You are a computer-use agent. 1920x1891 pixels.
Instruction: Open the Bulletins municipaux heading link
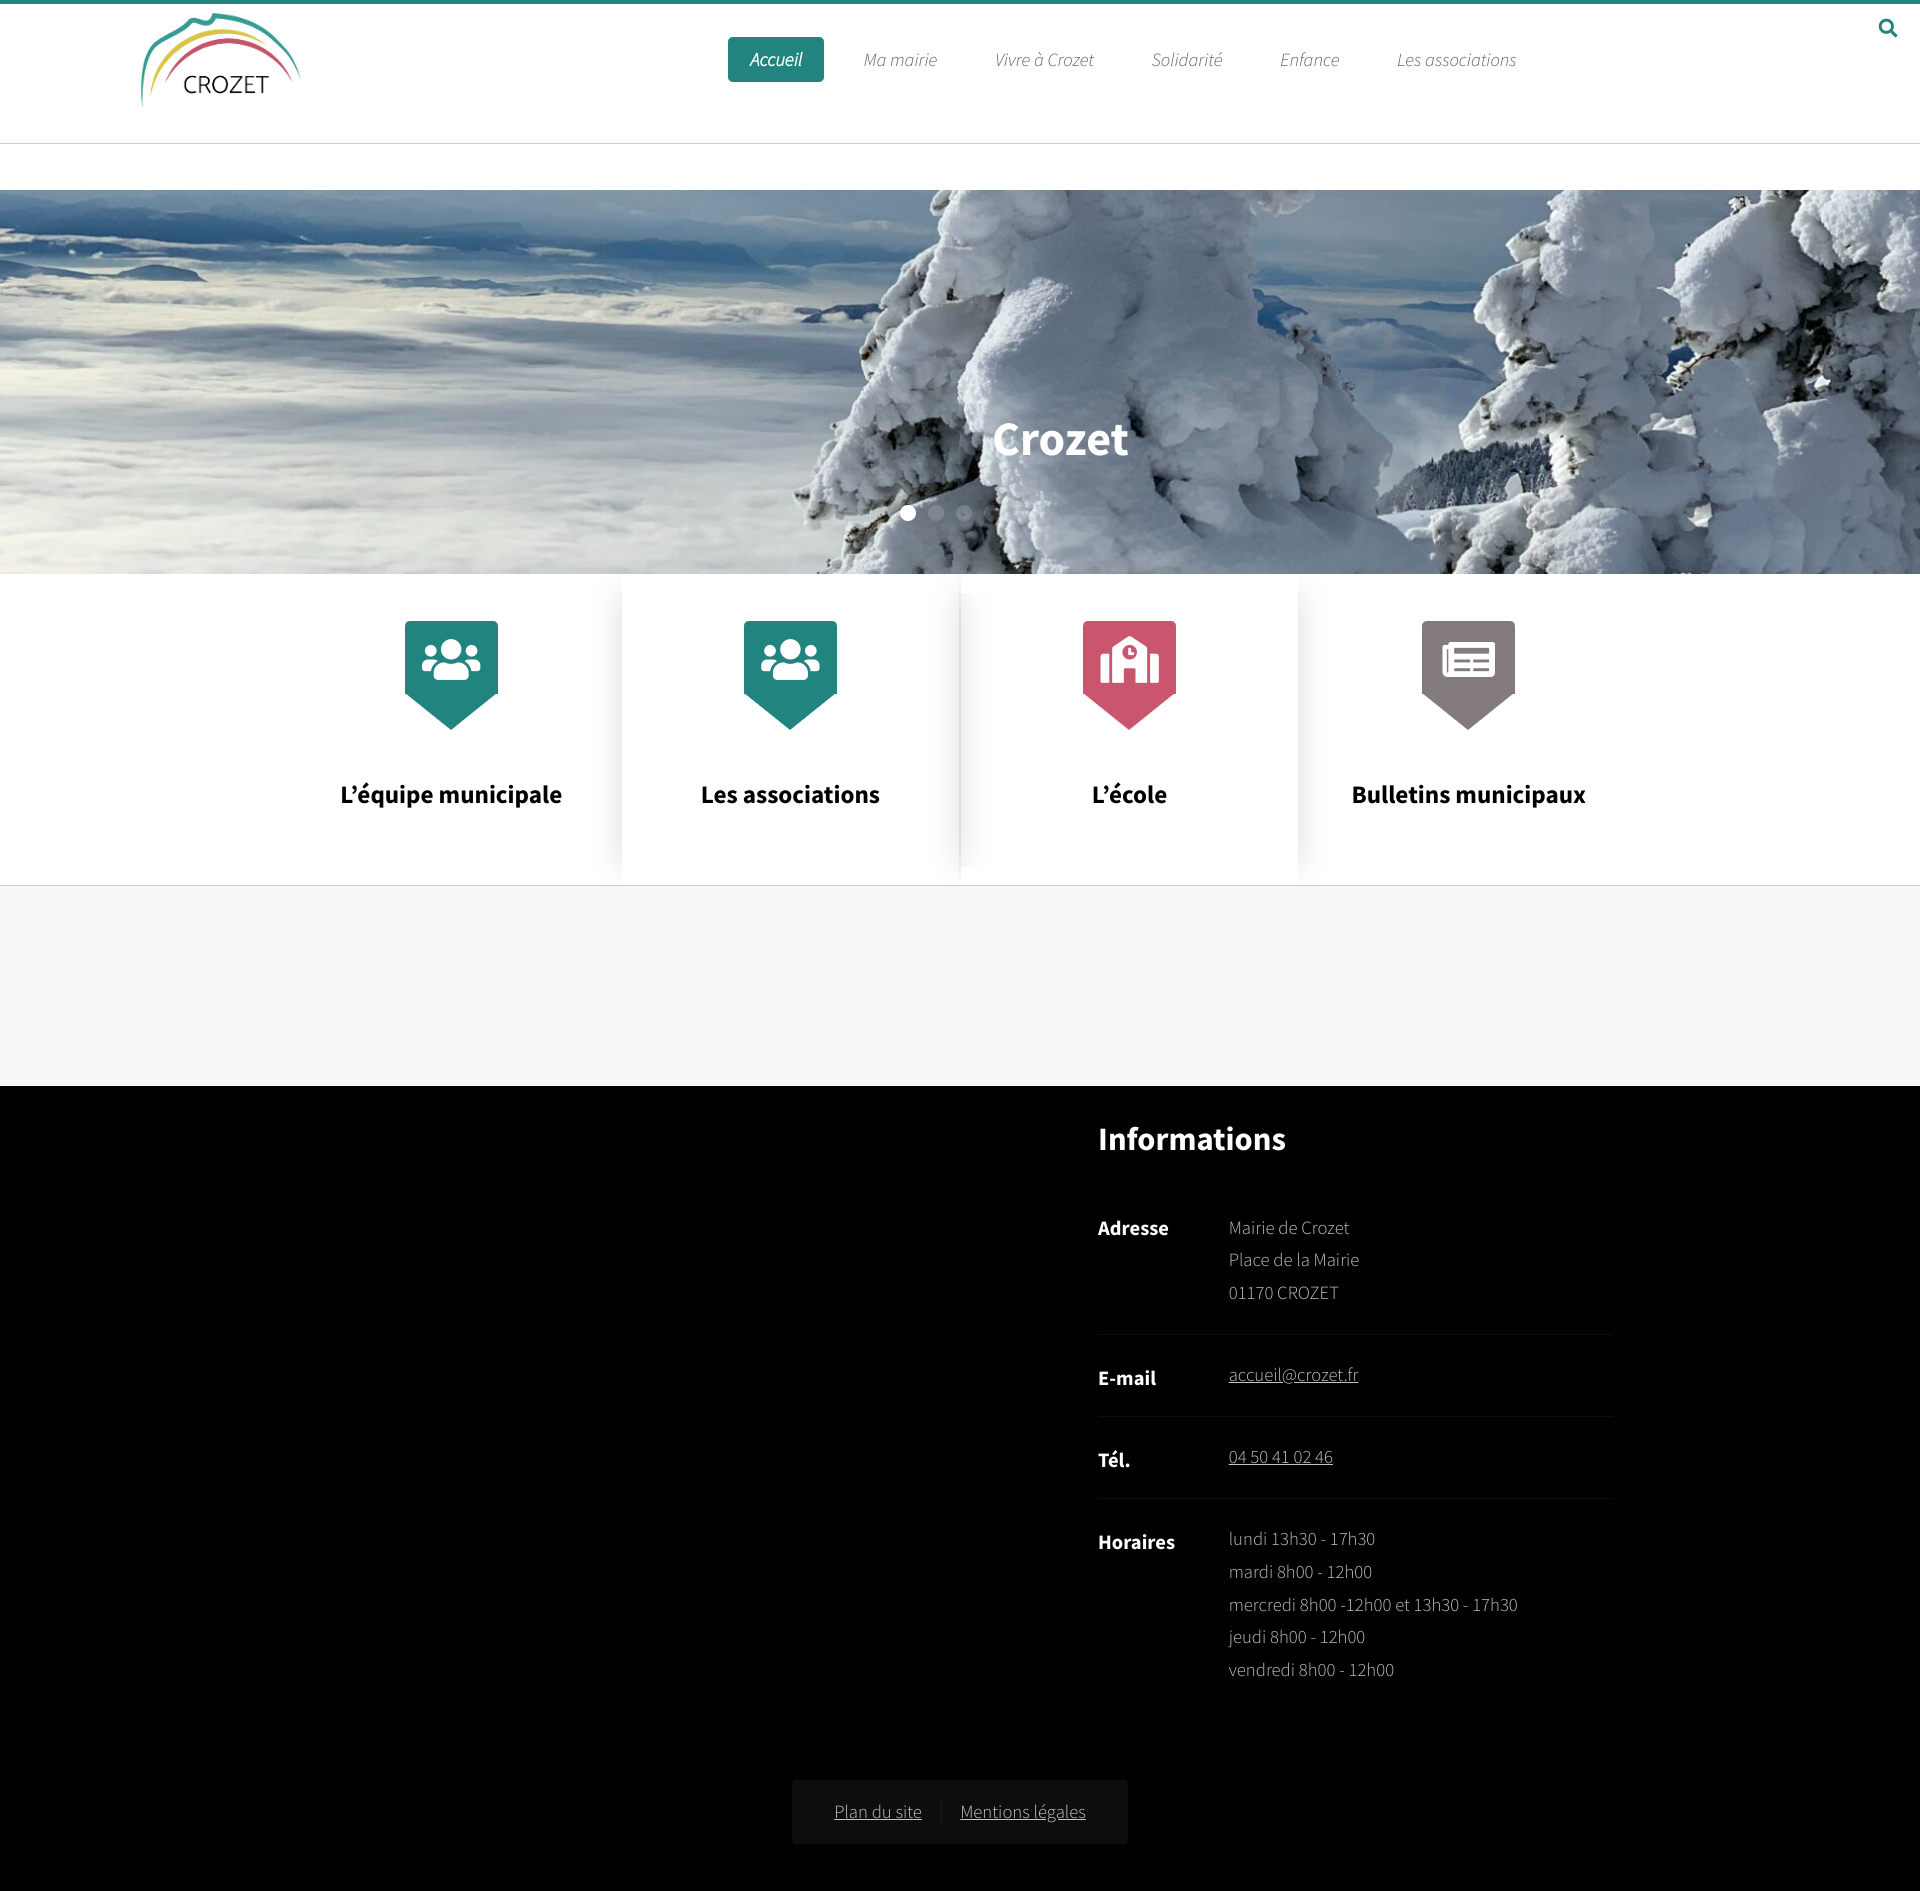1468,795
